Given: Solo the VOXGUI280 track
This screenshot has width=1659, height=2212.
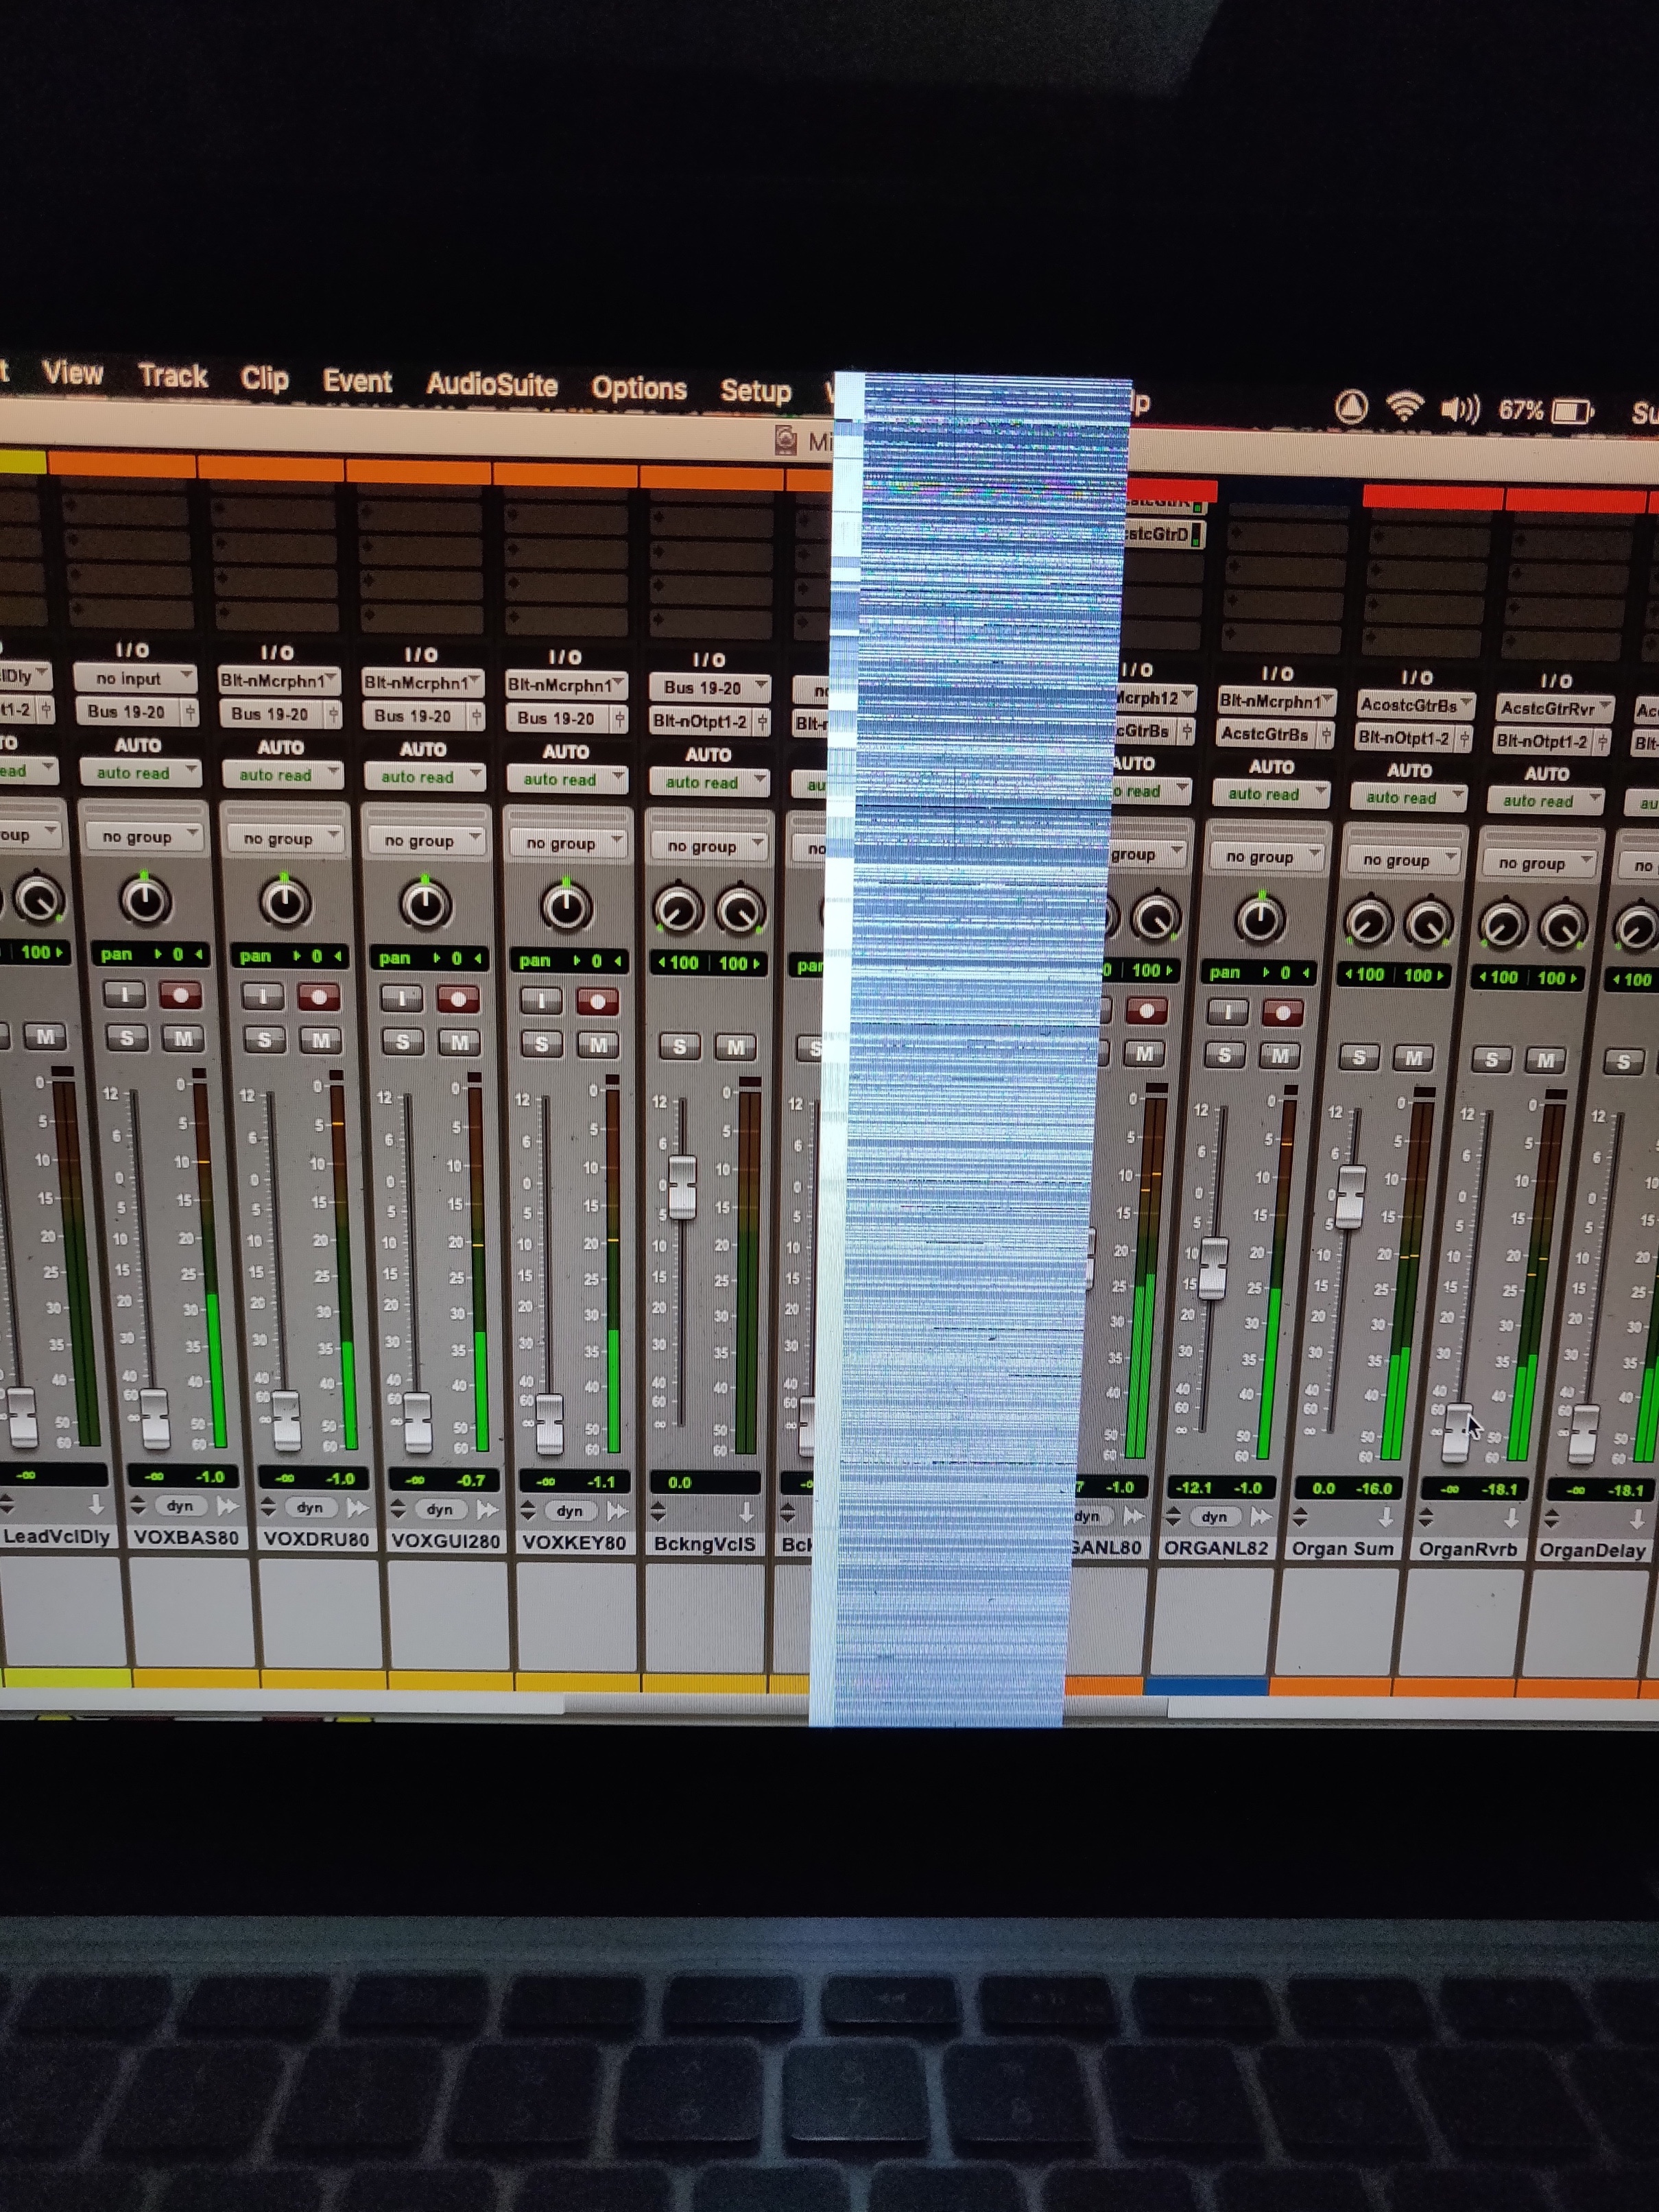Looking at the screenshot, I should pos(403,1042).
